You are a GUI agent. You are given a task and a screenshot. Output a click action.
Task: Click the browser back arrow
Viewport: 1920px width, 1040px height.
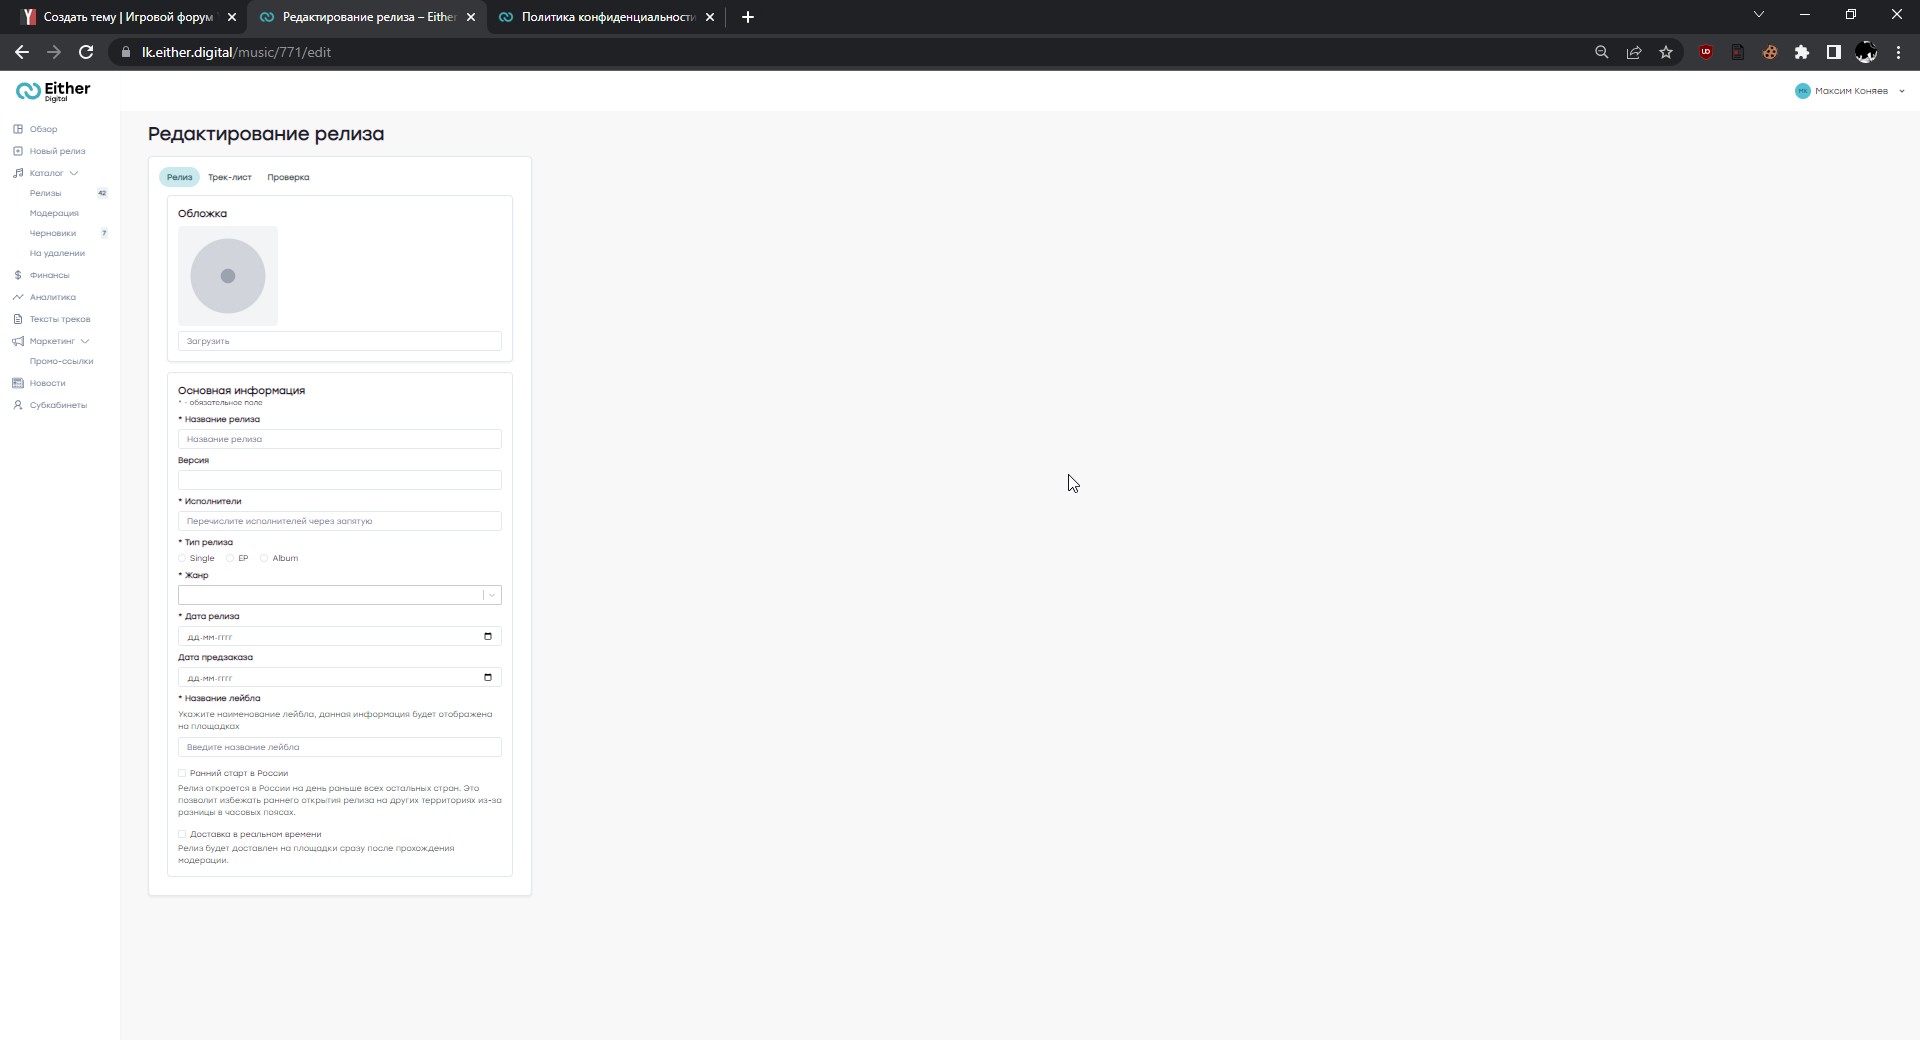pyautogui.click(x=22, y=52)
